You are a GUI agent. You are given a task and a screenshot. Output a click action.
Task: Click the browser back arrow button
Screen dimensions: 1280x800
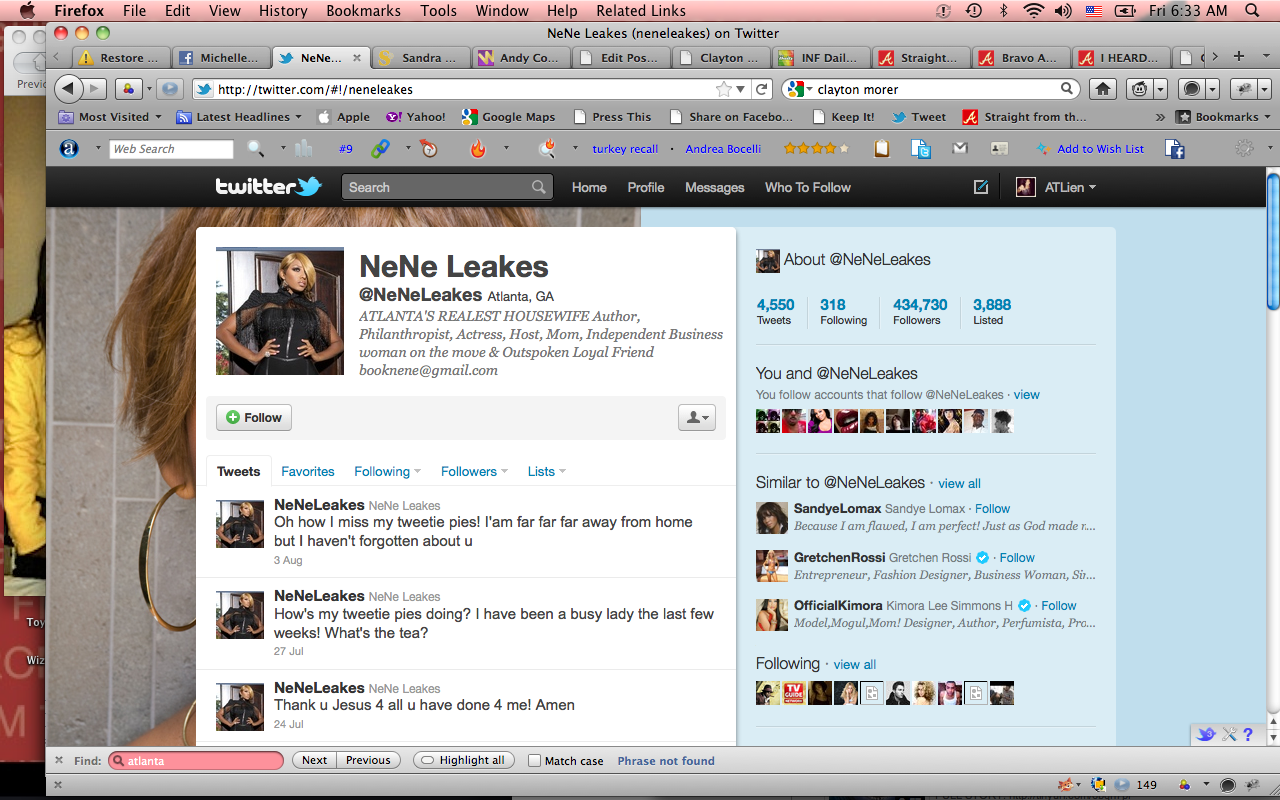pos(68,89)
